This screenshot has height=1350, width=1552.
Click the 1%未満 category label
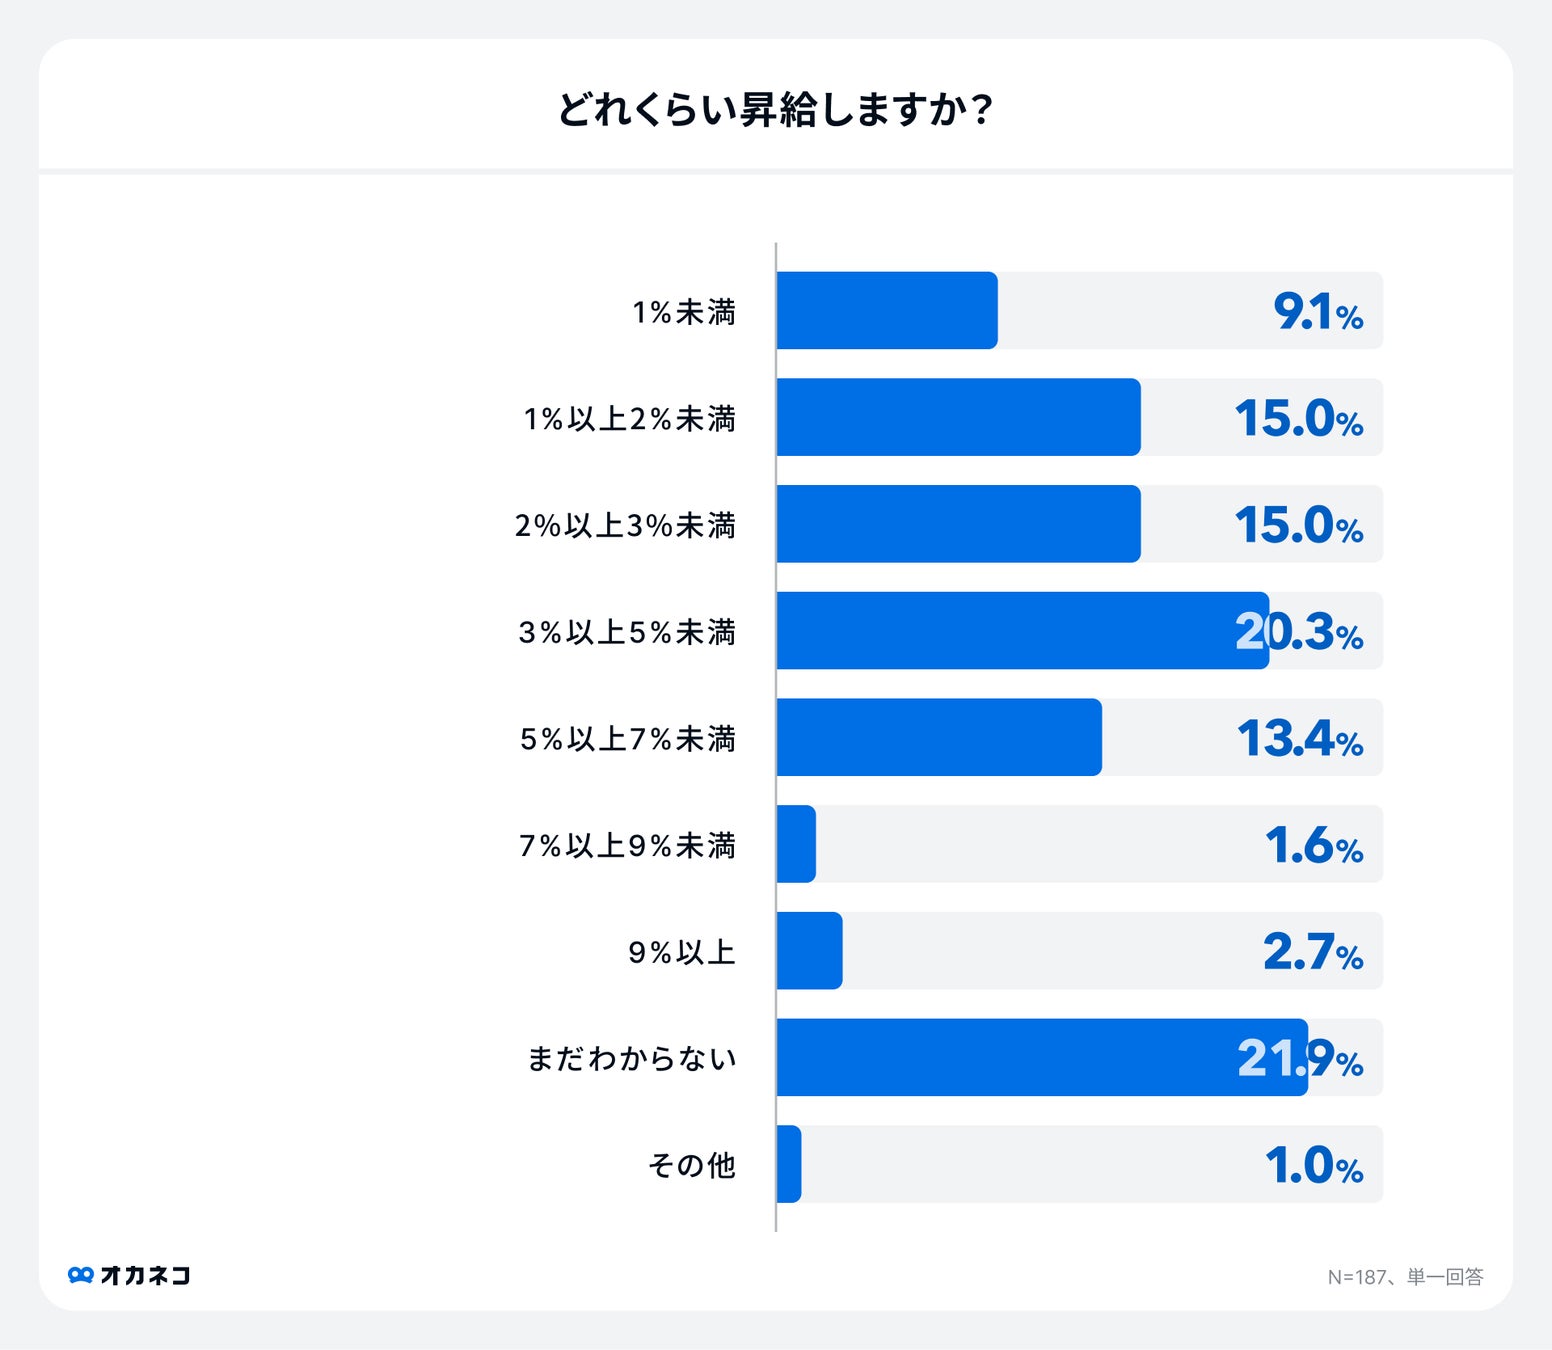pos(684,312)
